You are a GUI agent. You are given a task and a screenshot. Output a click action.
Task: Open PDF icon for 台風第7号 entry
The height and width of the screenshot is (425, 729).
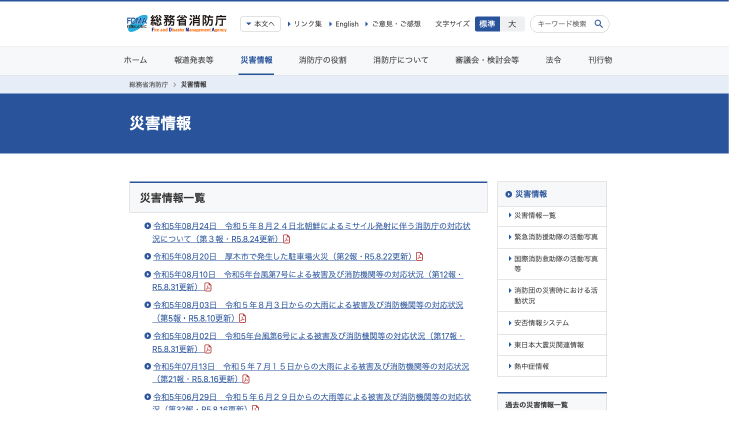(208, 287)
